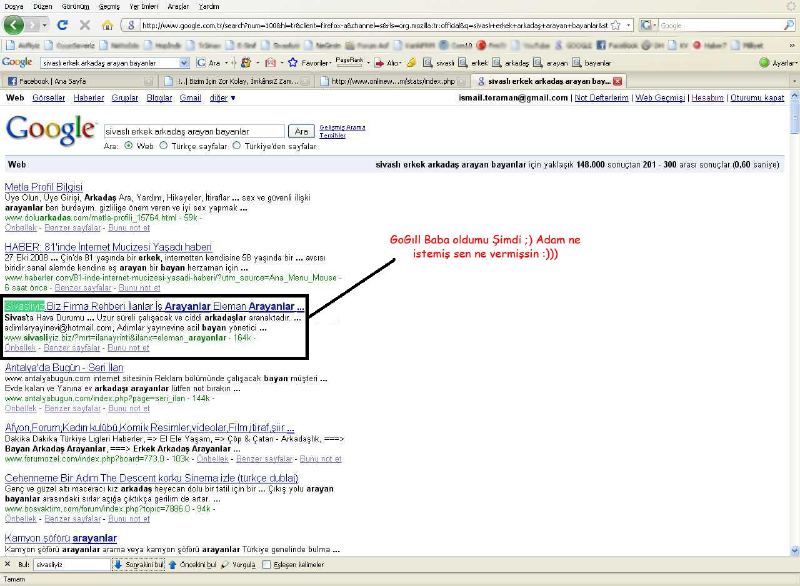Click Vurgula highlight in the find bar
Screen dimensions: 800x586
click(x=238, y=565)
